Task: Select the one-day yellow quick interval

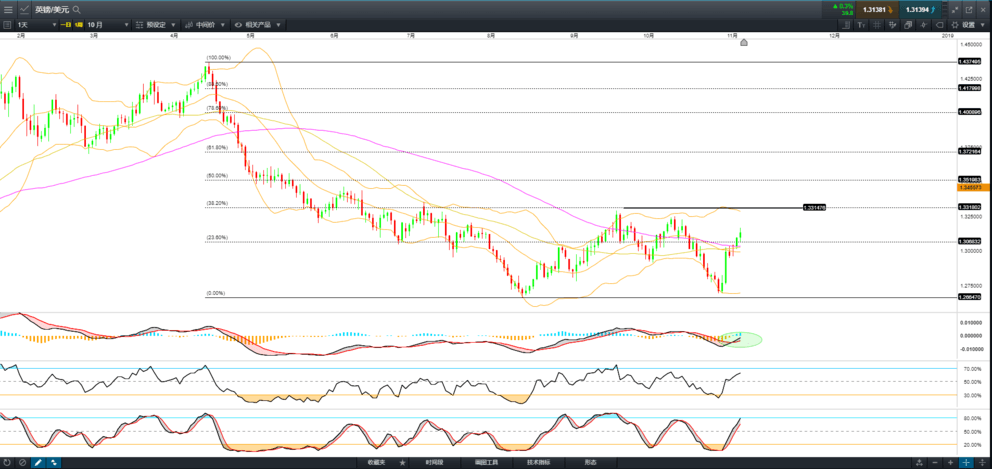Action: [x=68, y=25]
